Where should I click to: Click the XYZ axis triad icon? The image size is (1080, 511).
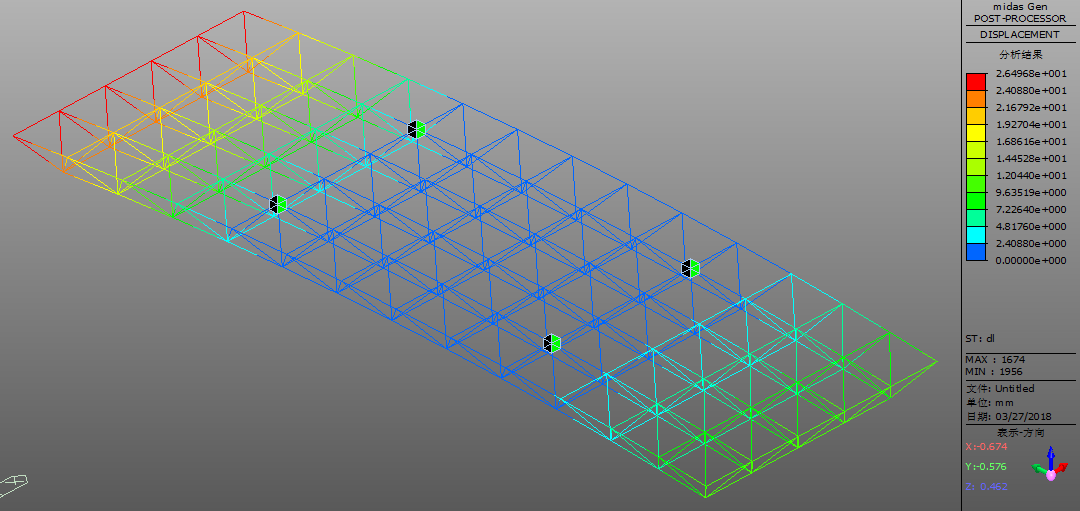click(1050, 465)
